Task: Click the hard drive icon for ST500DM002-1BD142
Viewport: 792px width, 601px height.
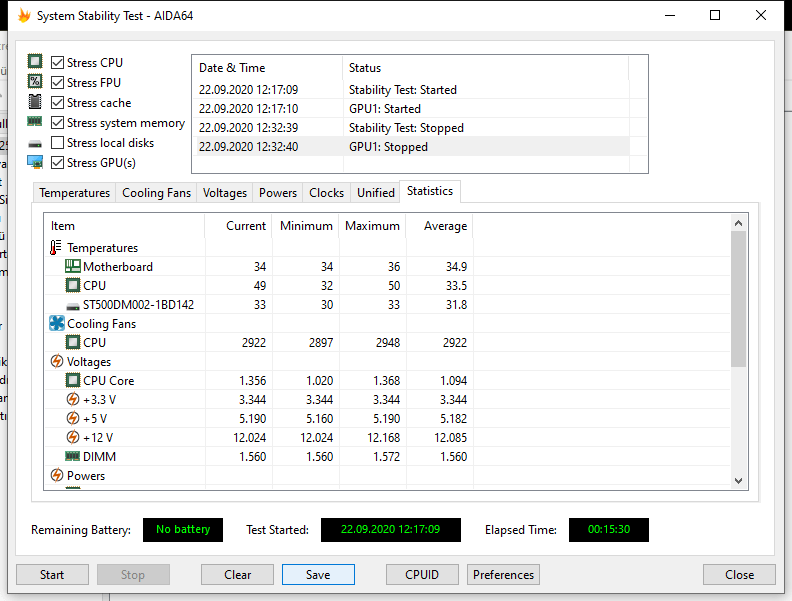Action: (73, 306)
